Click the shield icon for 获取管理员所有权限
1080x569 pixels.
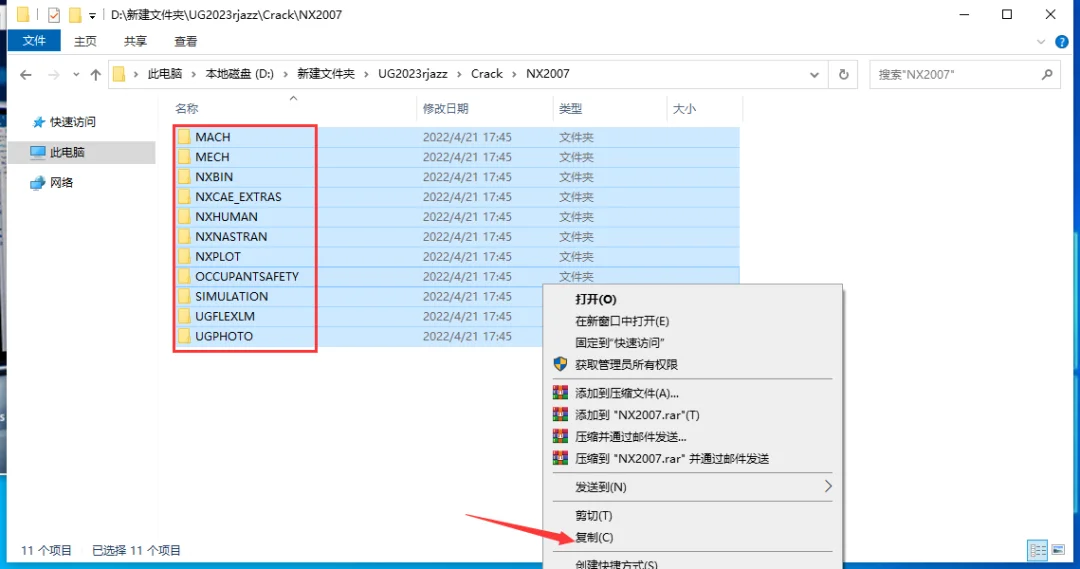[x=561, y=364]
